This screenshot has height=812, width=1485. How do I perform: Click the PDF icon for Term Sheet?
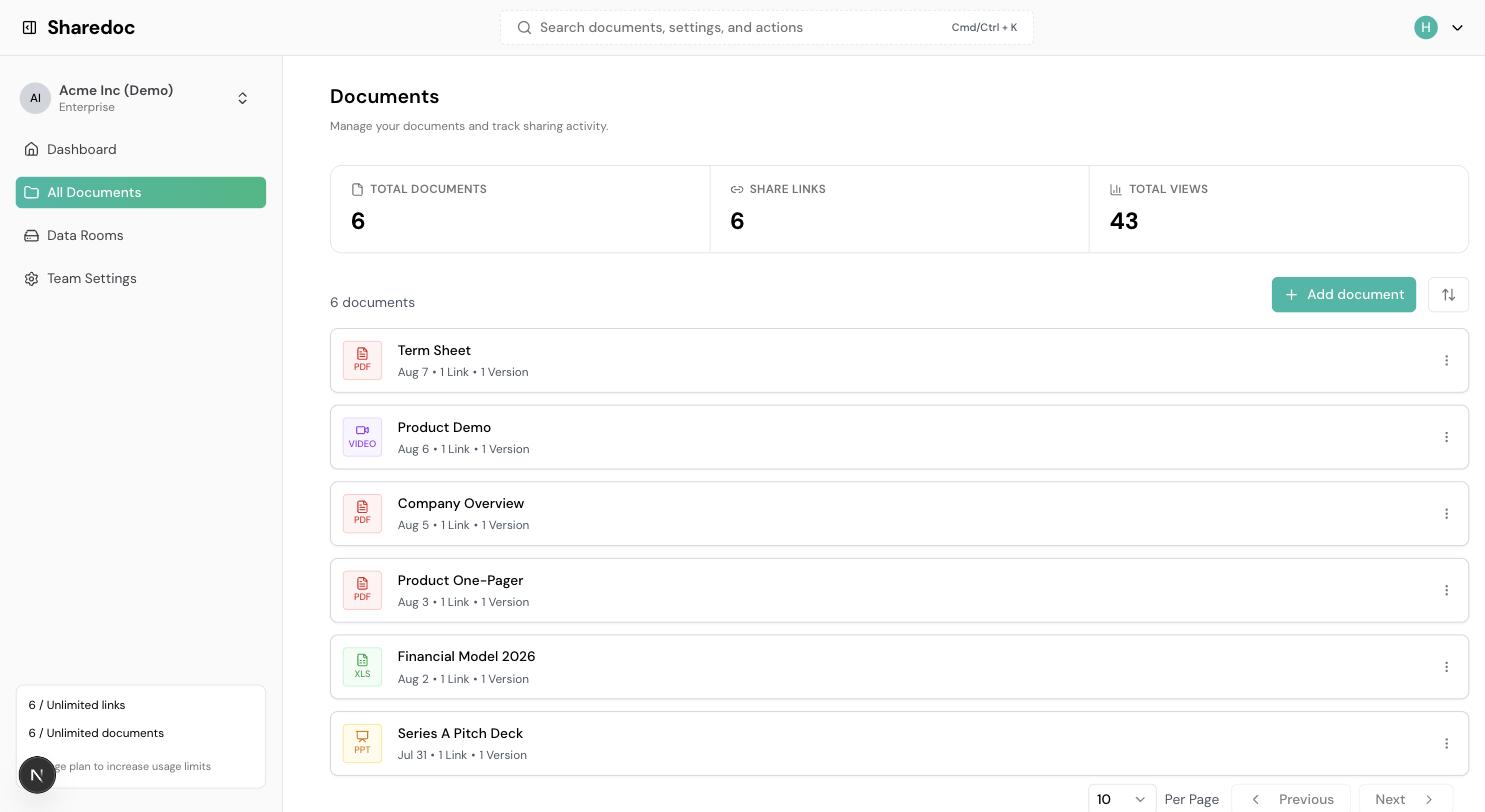pos(362,360)
